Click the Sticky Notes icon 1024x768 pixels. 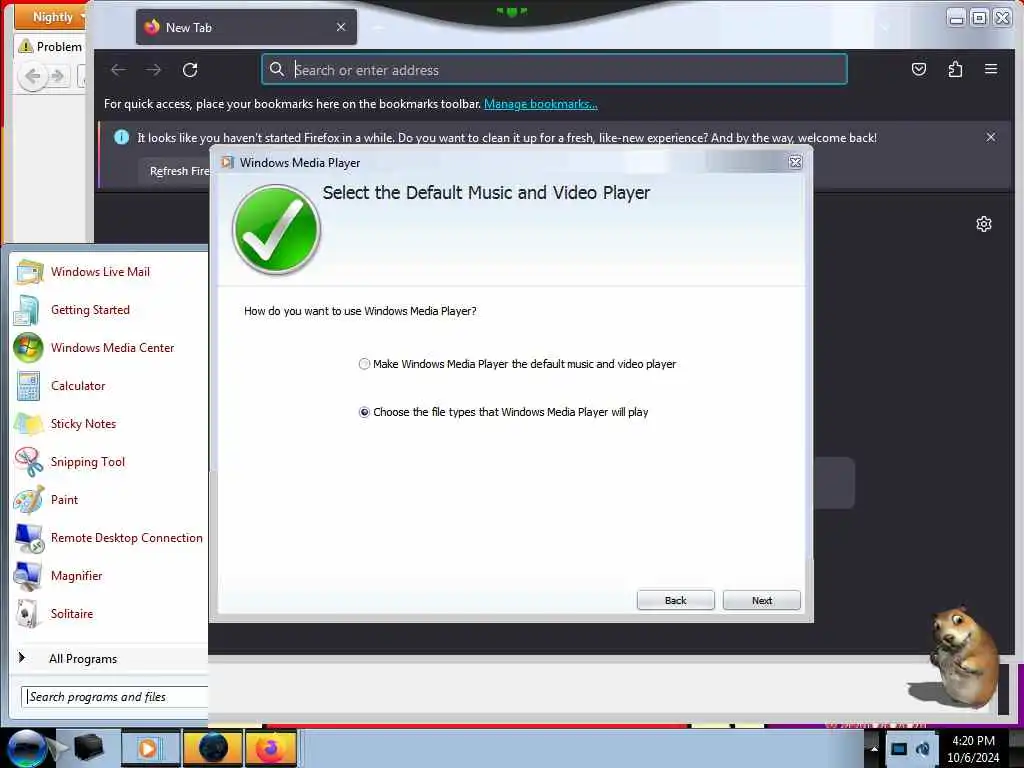(28, 424)
